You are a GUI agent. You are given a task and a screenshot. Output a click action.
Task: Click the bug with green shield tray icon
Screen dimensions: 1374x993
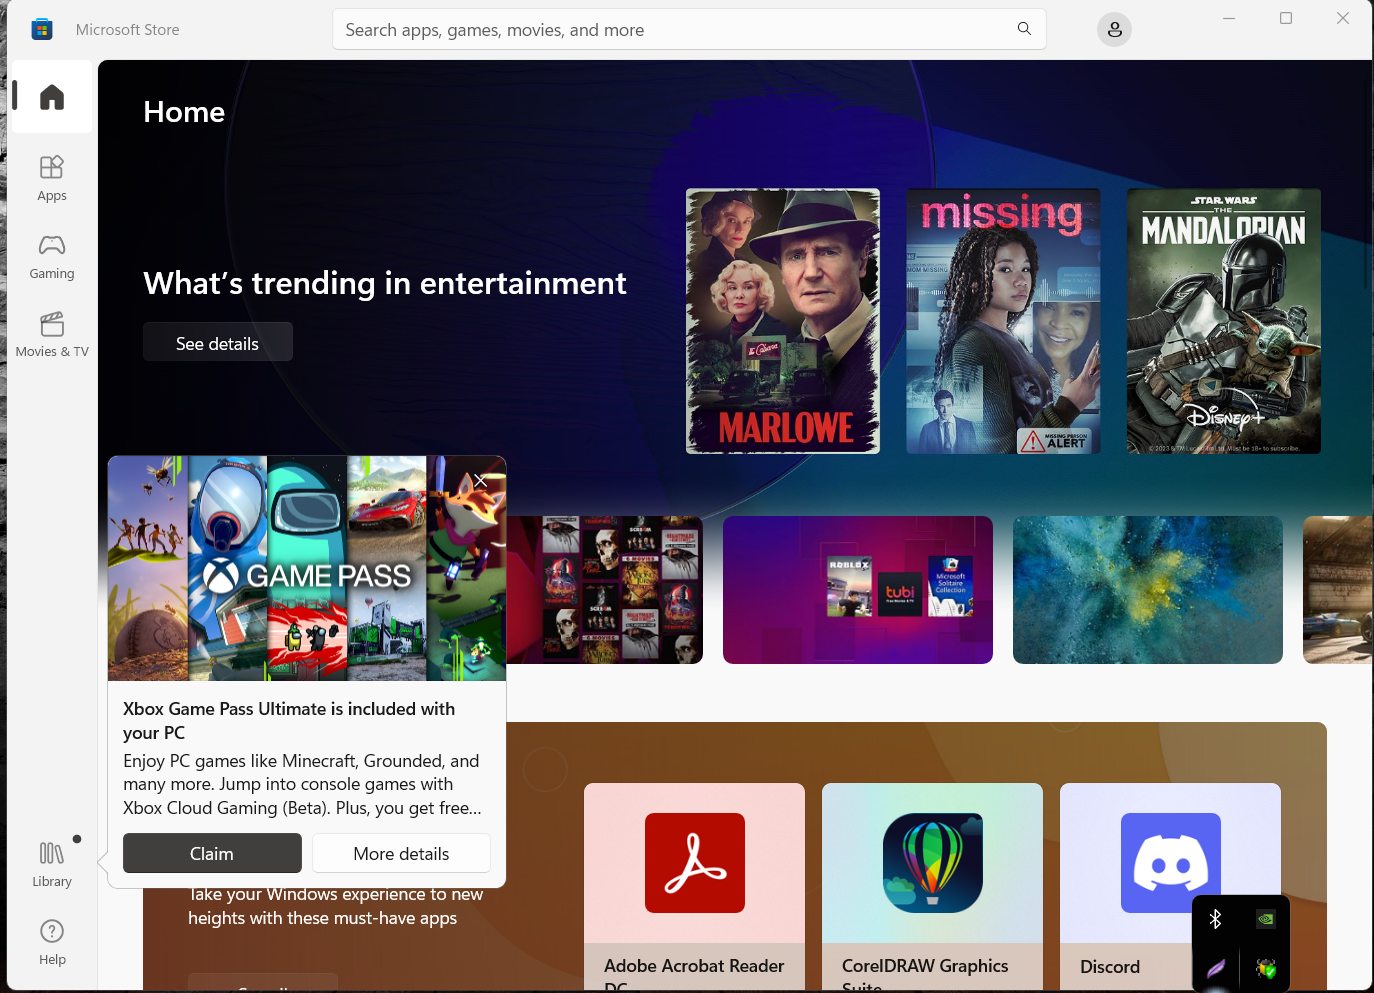coord(1266,968)
